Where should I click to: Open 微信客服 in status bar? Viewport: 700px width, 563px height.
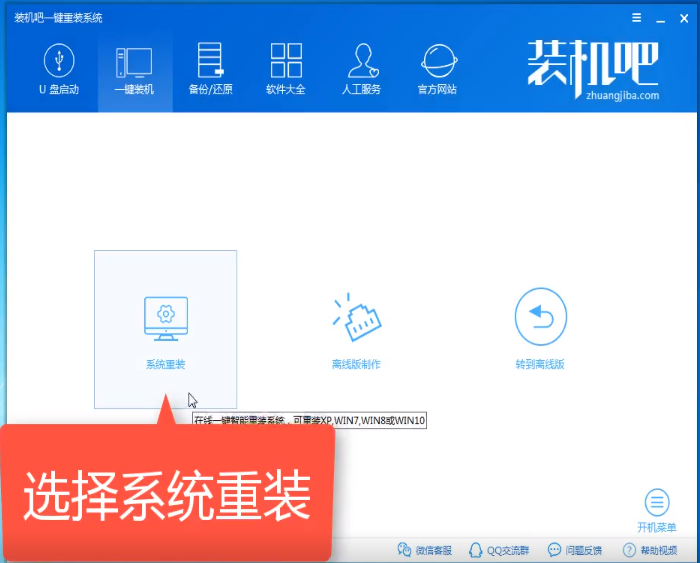click(x=425, y=550)
